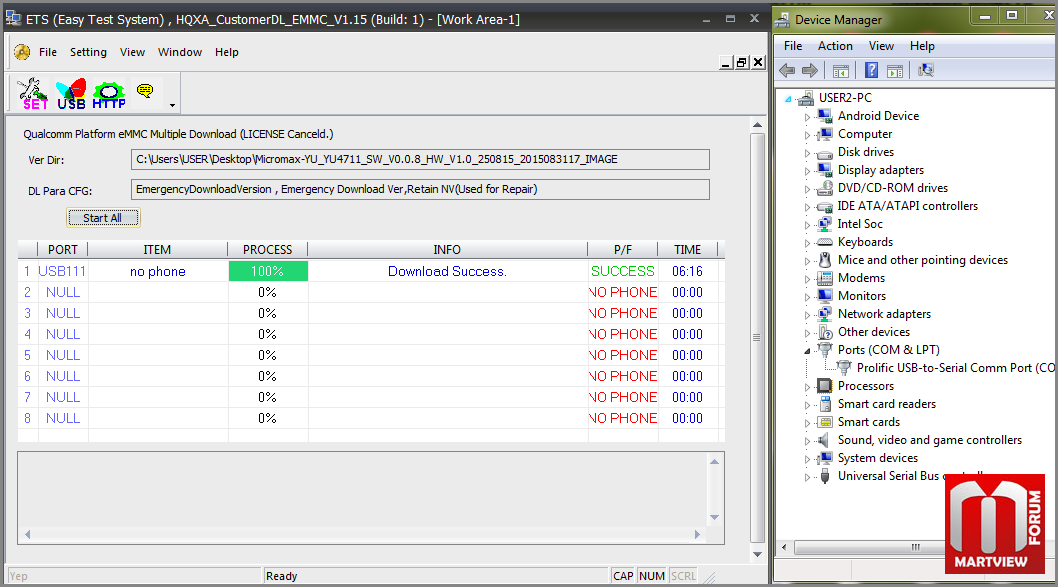Open Setting menu in ETS
This screenshot has width=1058, height=587.
point(88,52)
